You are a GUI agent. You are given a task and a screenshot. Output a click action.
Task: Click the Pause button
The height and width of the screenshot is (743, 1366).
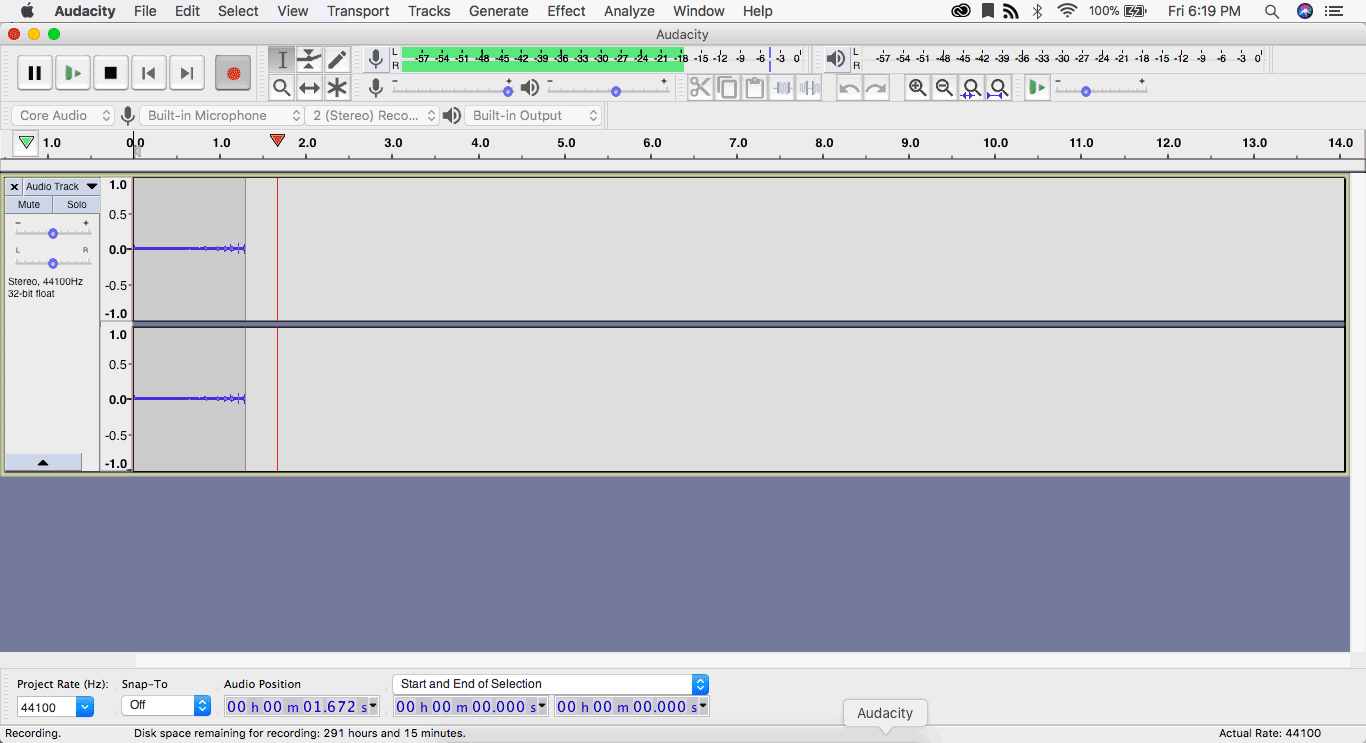(34, 73)
